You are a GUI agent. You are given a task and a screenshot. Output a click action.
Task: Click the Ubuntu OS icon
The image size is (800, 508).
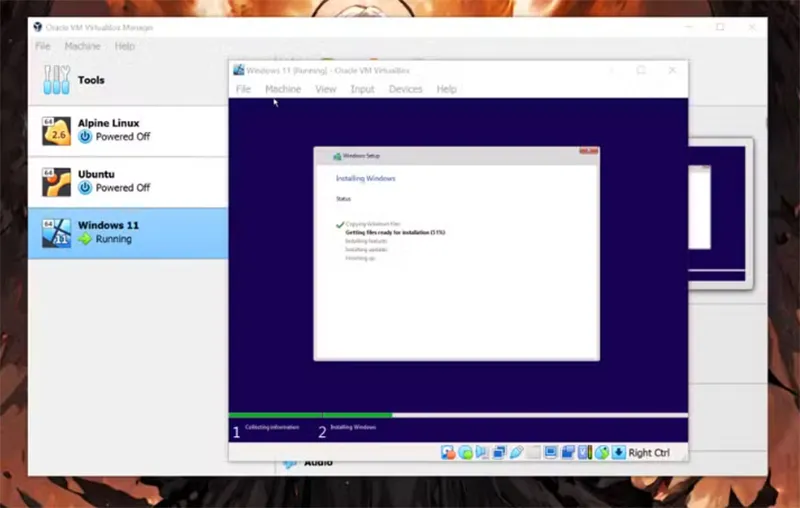(56, 182)
